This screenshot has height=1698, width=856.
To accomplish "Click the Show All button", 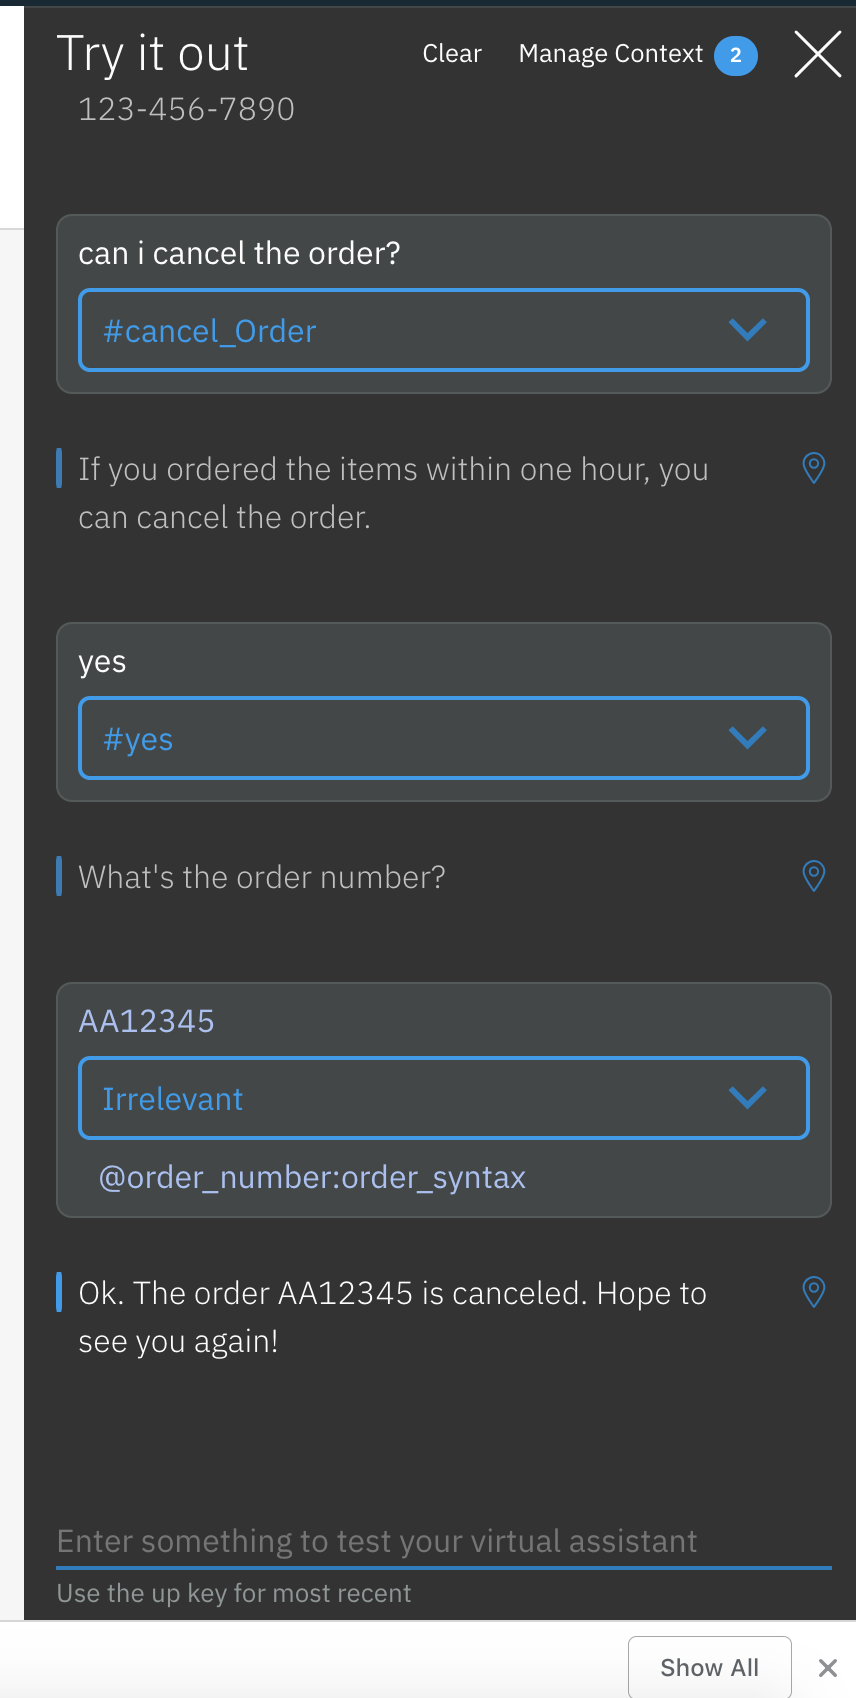I will [710, 1667].
